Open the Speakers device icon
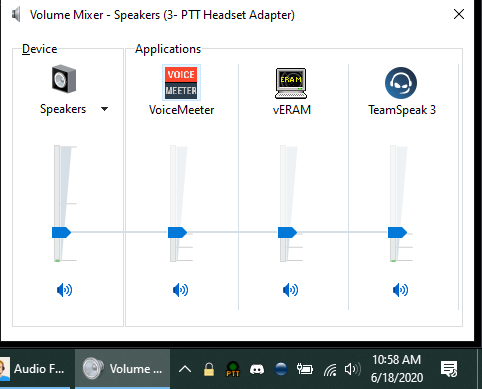 [x=64, y=79]
